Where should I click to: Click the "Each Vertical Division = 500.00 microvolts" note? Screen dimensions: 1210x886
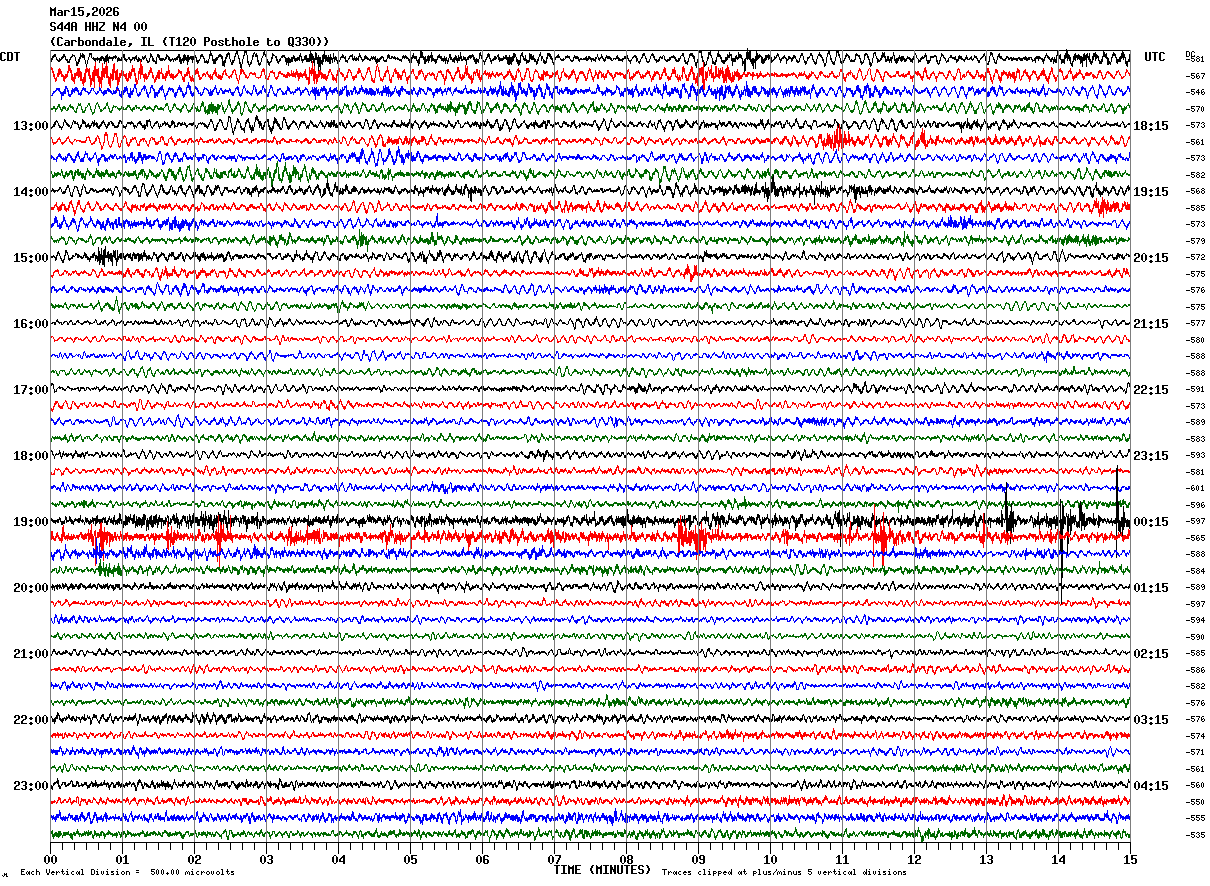click(127, 873)
